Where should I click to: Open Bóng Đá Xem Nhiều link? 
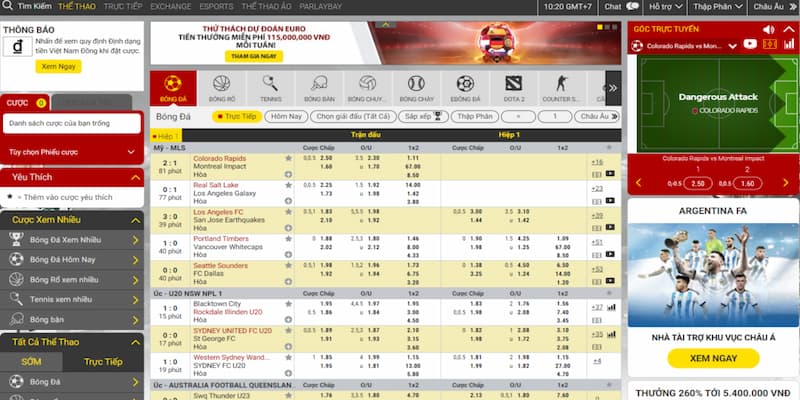tap(71, 240)
